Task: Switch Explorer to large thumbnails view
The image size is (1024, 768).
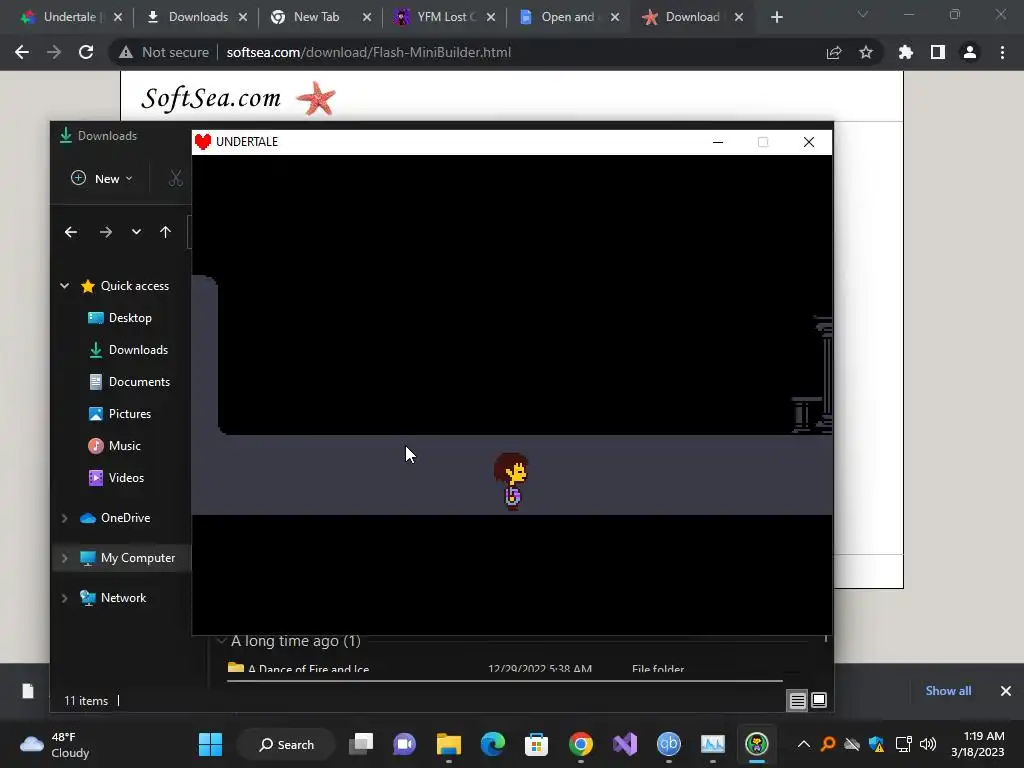Action: pyautogui.click(x=819, y=701)
